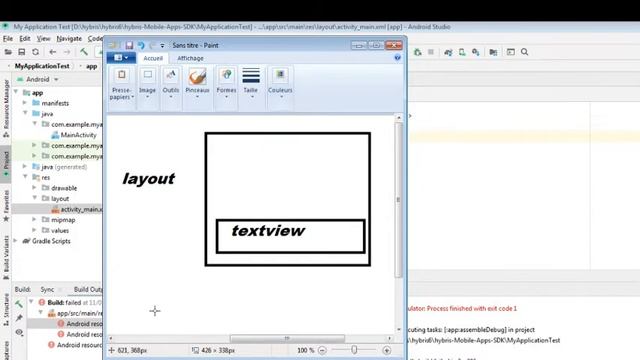Click the Redo arrow in Paint title bar

(x=153, y=45)
